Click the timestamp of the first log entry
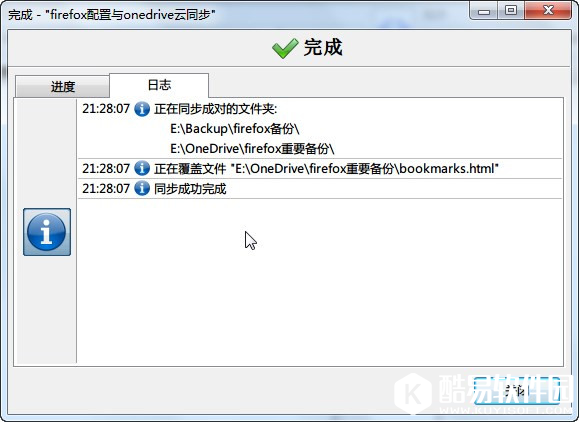The height and width of the screenshot is (422, 579). coord(106,109)
